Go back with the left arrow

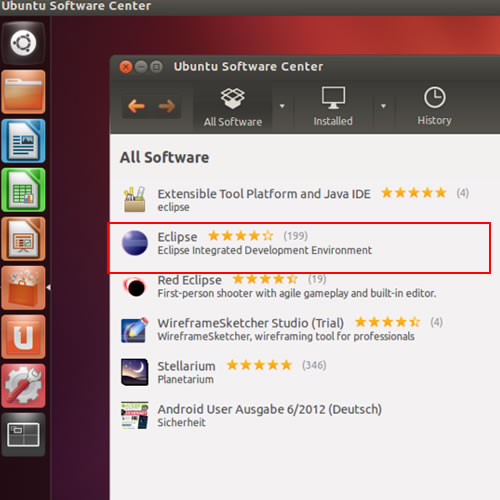[136, 106]
